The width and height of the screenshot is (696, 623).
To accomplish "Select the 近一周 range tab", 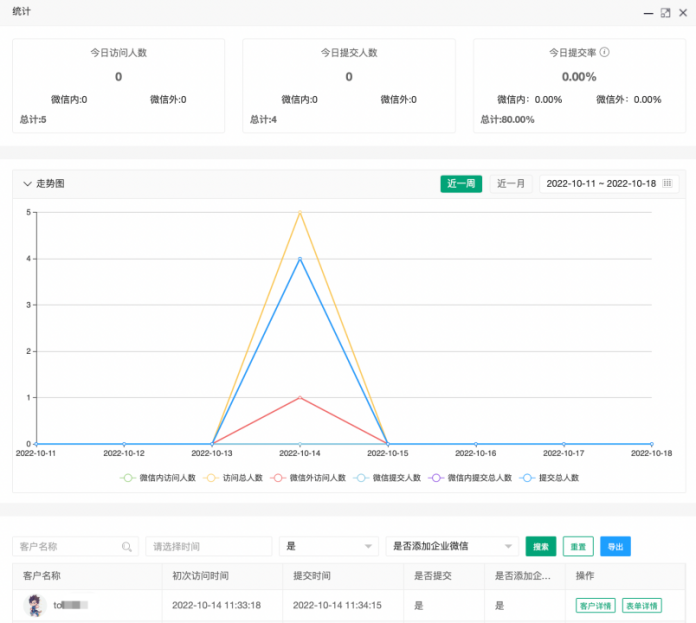I will (461, 184).
